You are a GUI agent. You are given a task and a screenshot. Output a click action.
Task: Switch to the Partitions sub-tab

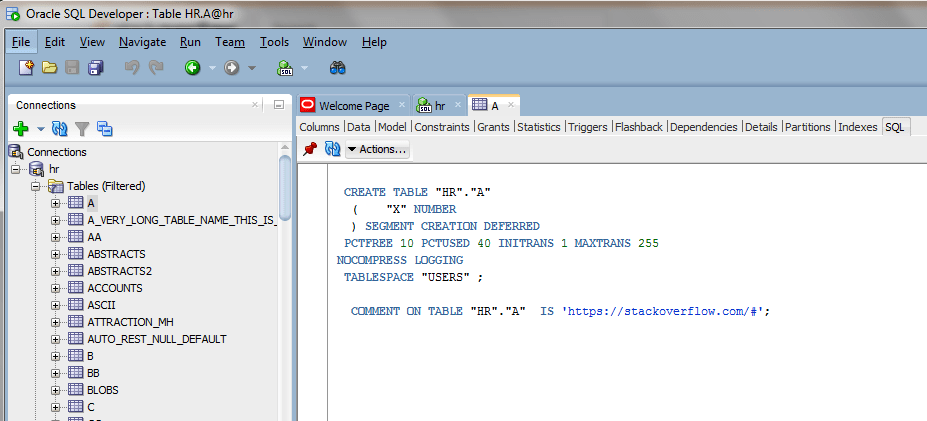[x=808, y=127]
